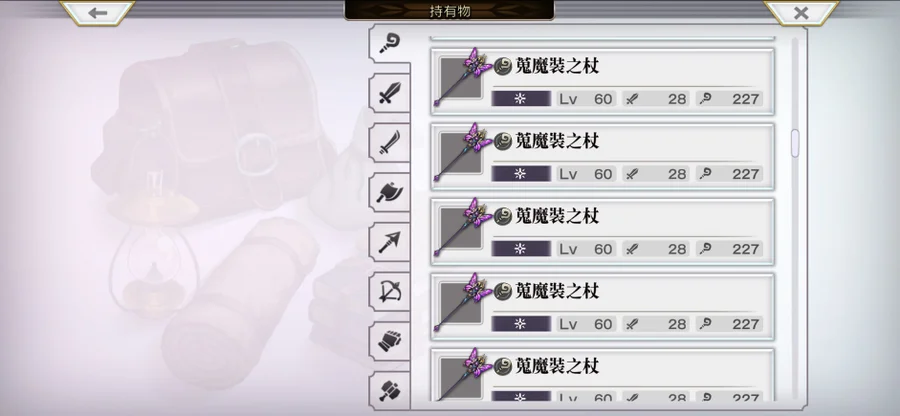
Task: Open the hammer weapon category tab
Action: (x=390, y=391)
